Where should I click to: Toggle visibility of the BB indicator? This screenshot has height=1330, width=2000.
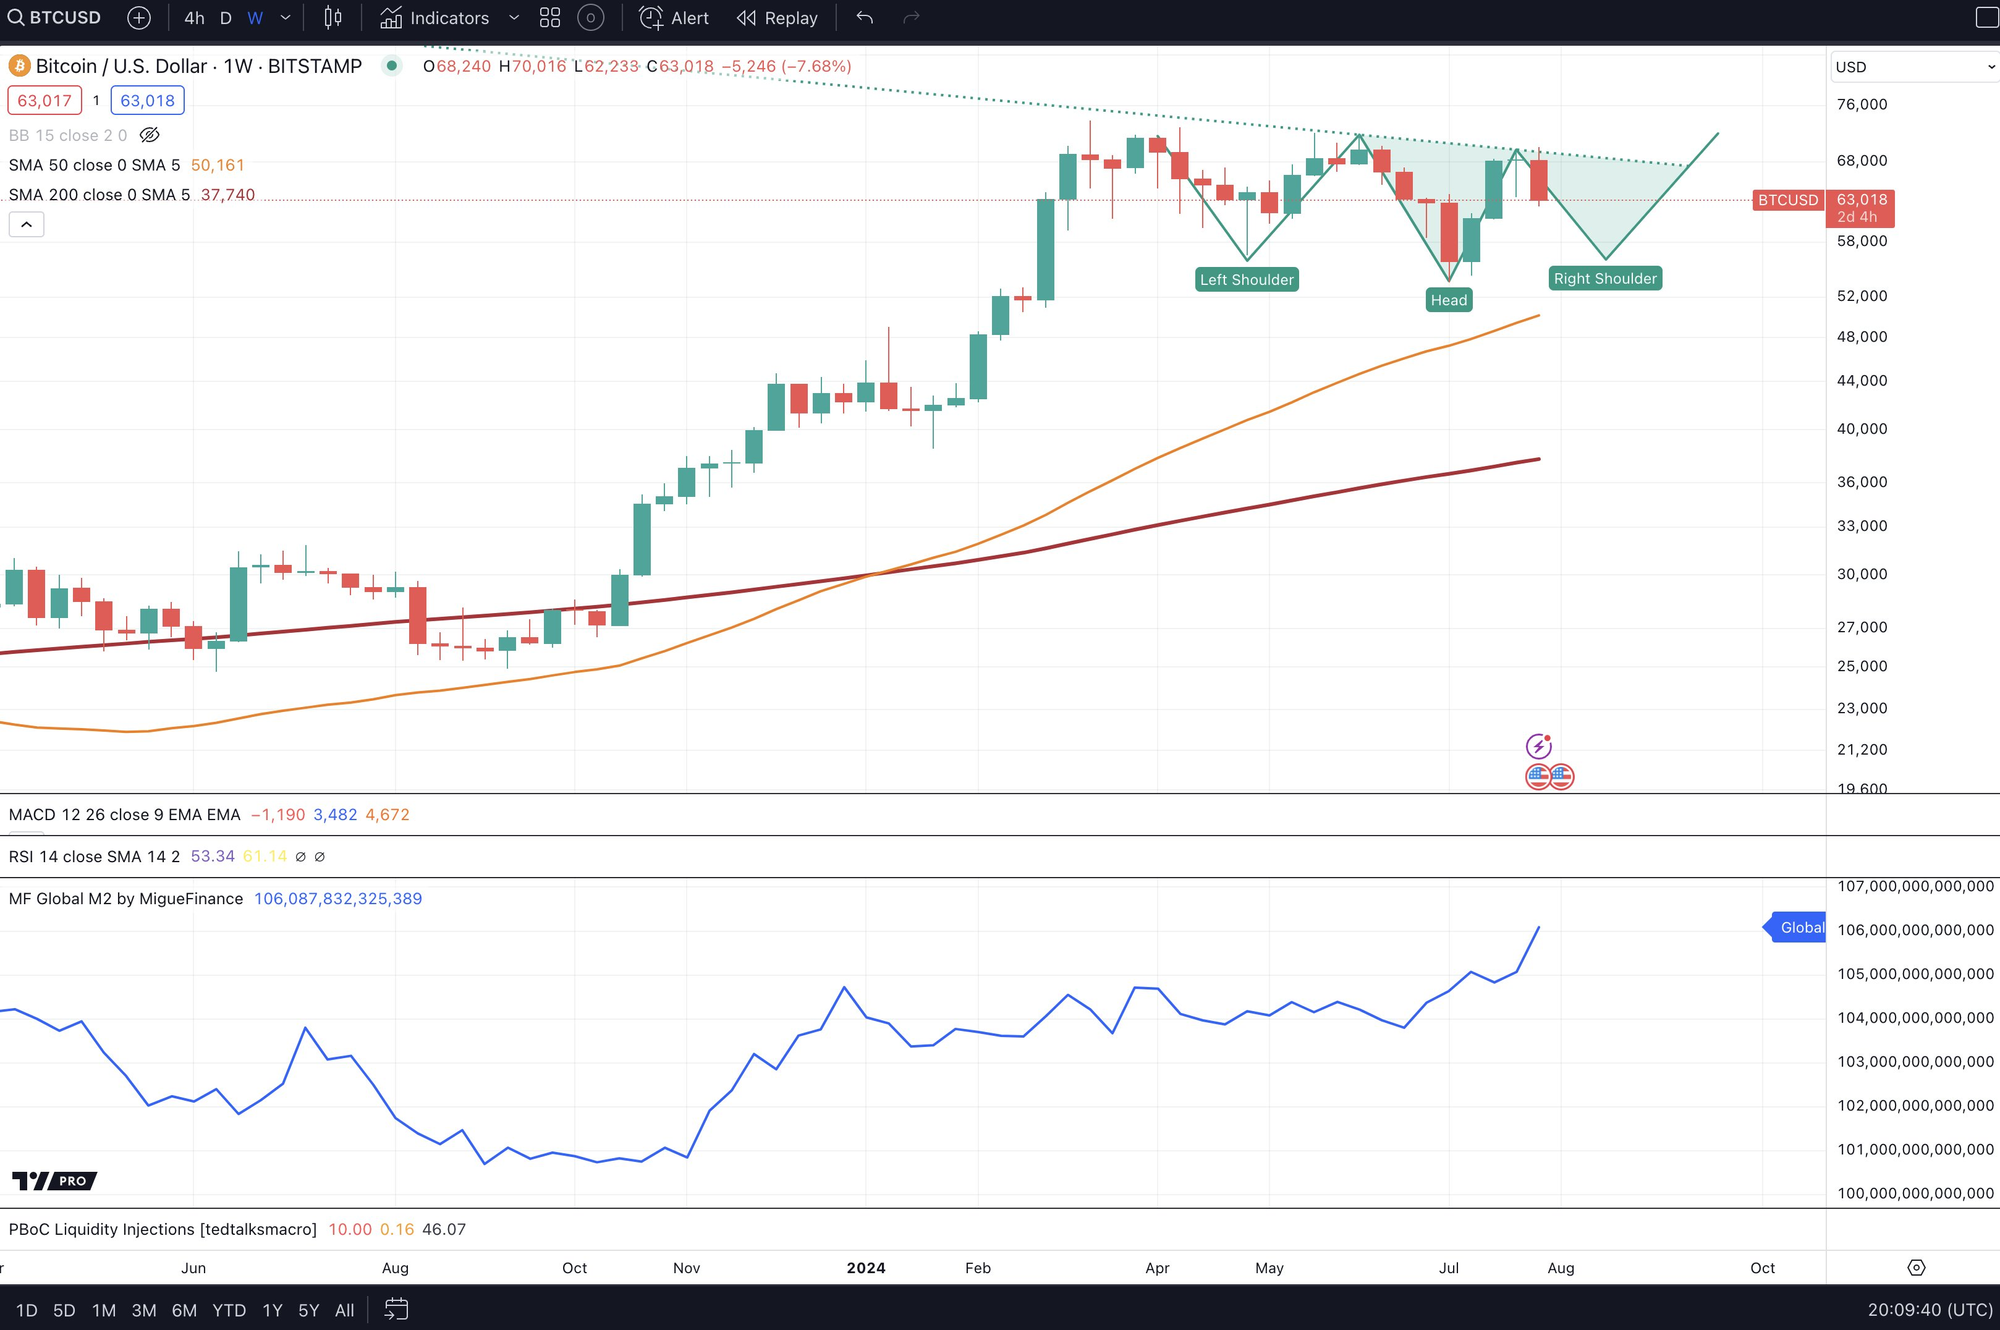coord(149,135)
